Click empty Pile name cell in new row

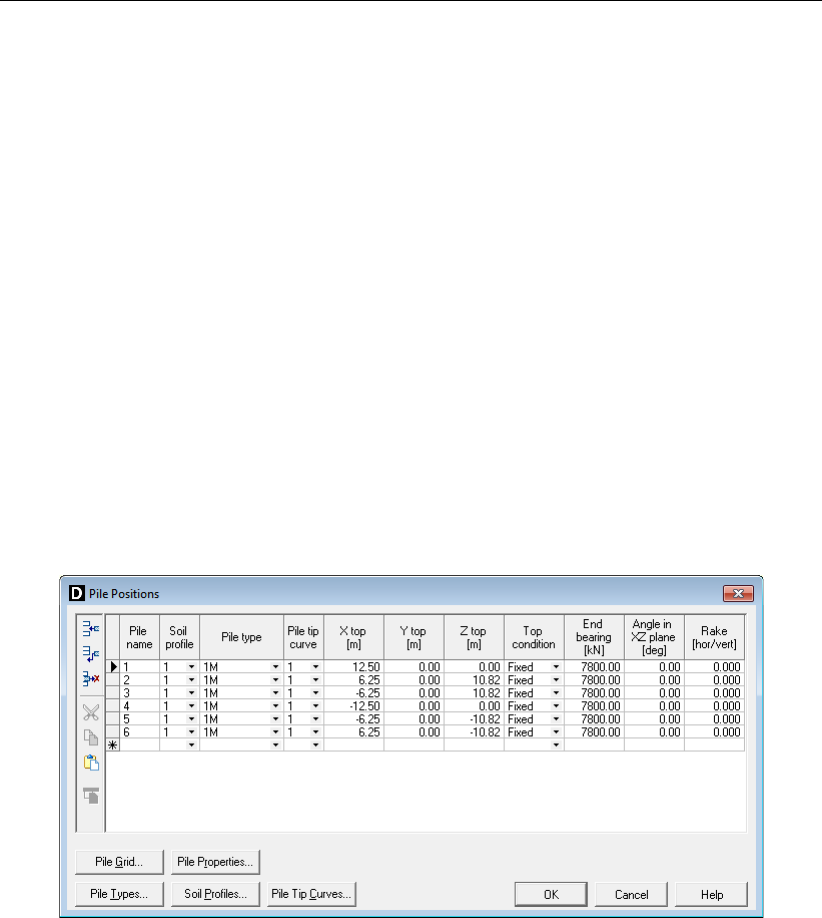click(x=139, y=745)
